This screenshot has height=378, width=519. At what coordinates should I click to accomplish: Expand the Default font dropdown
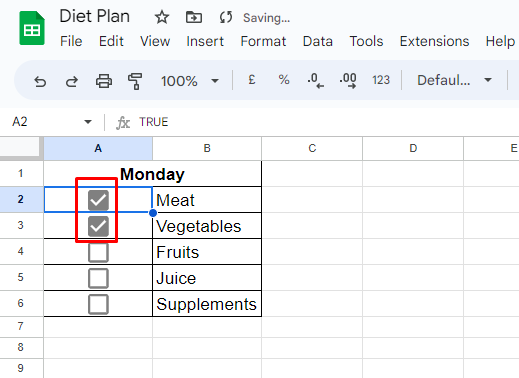pos(455,80)
